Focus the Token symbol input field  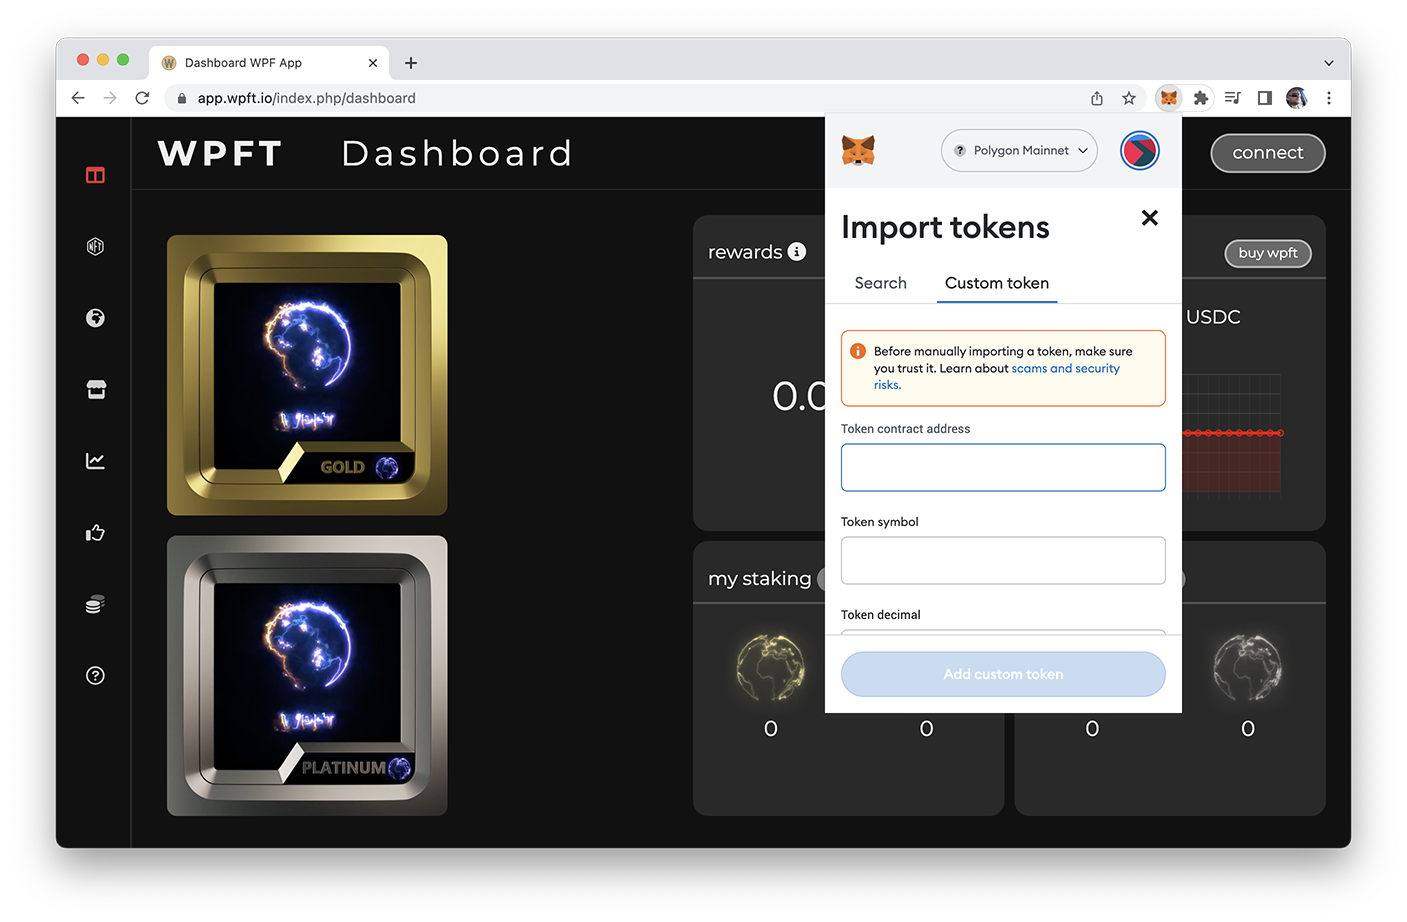[x=1003, y=560]
